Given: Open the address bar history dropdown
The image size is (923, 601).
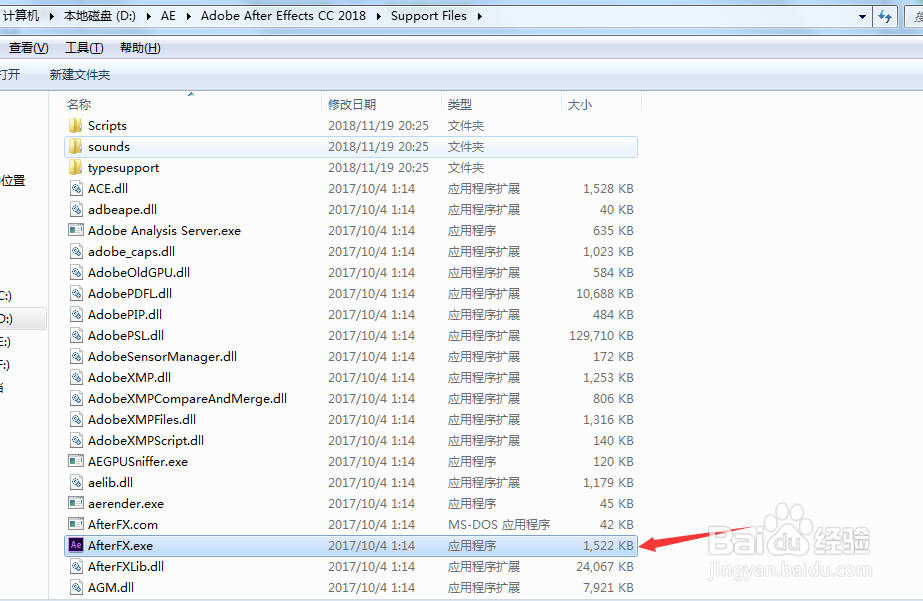Looking at the screenshot, I should coord(862,16).
